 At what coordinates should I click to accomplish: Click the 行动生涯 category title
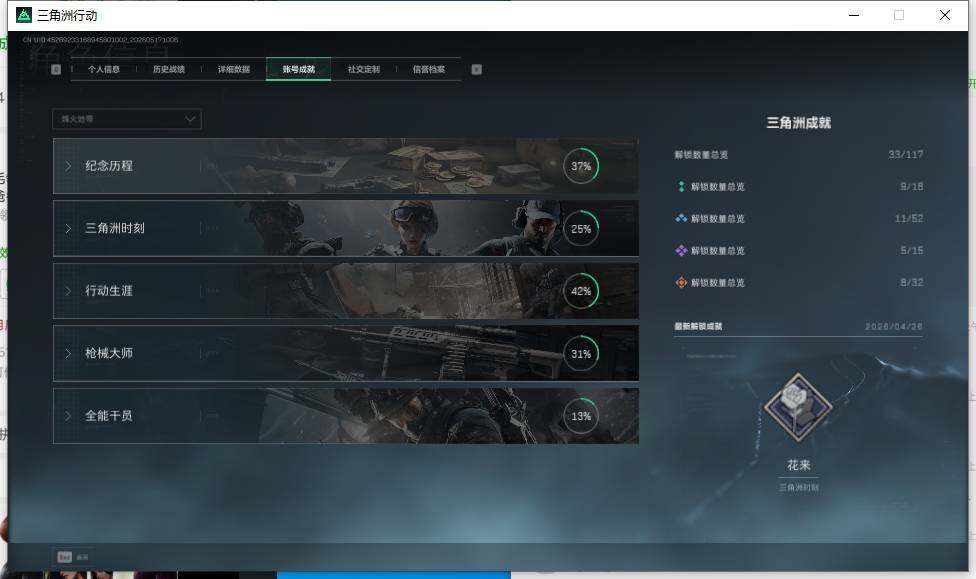point(109,291)
